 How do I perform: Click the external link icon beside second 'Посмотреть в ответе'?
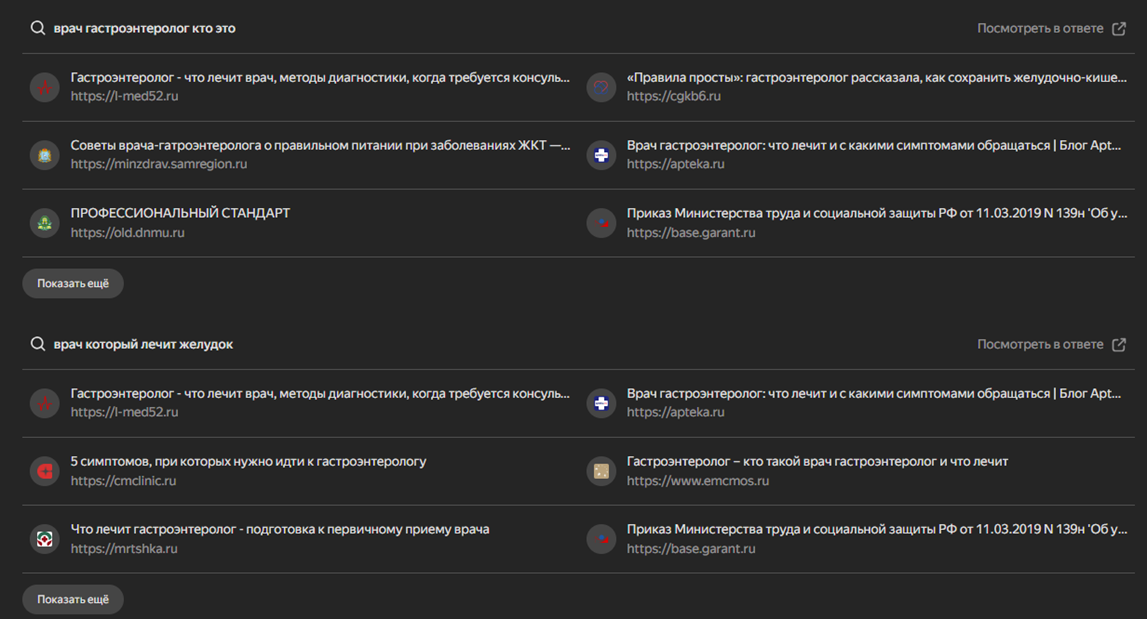coord(1119,345)
